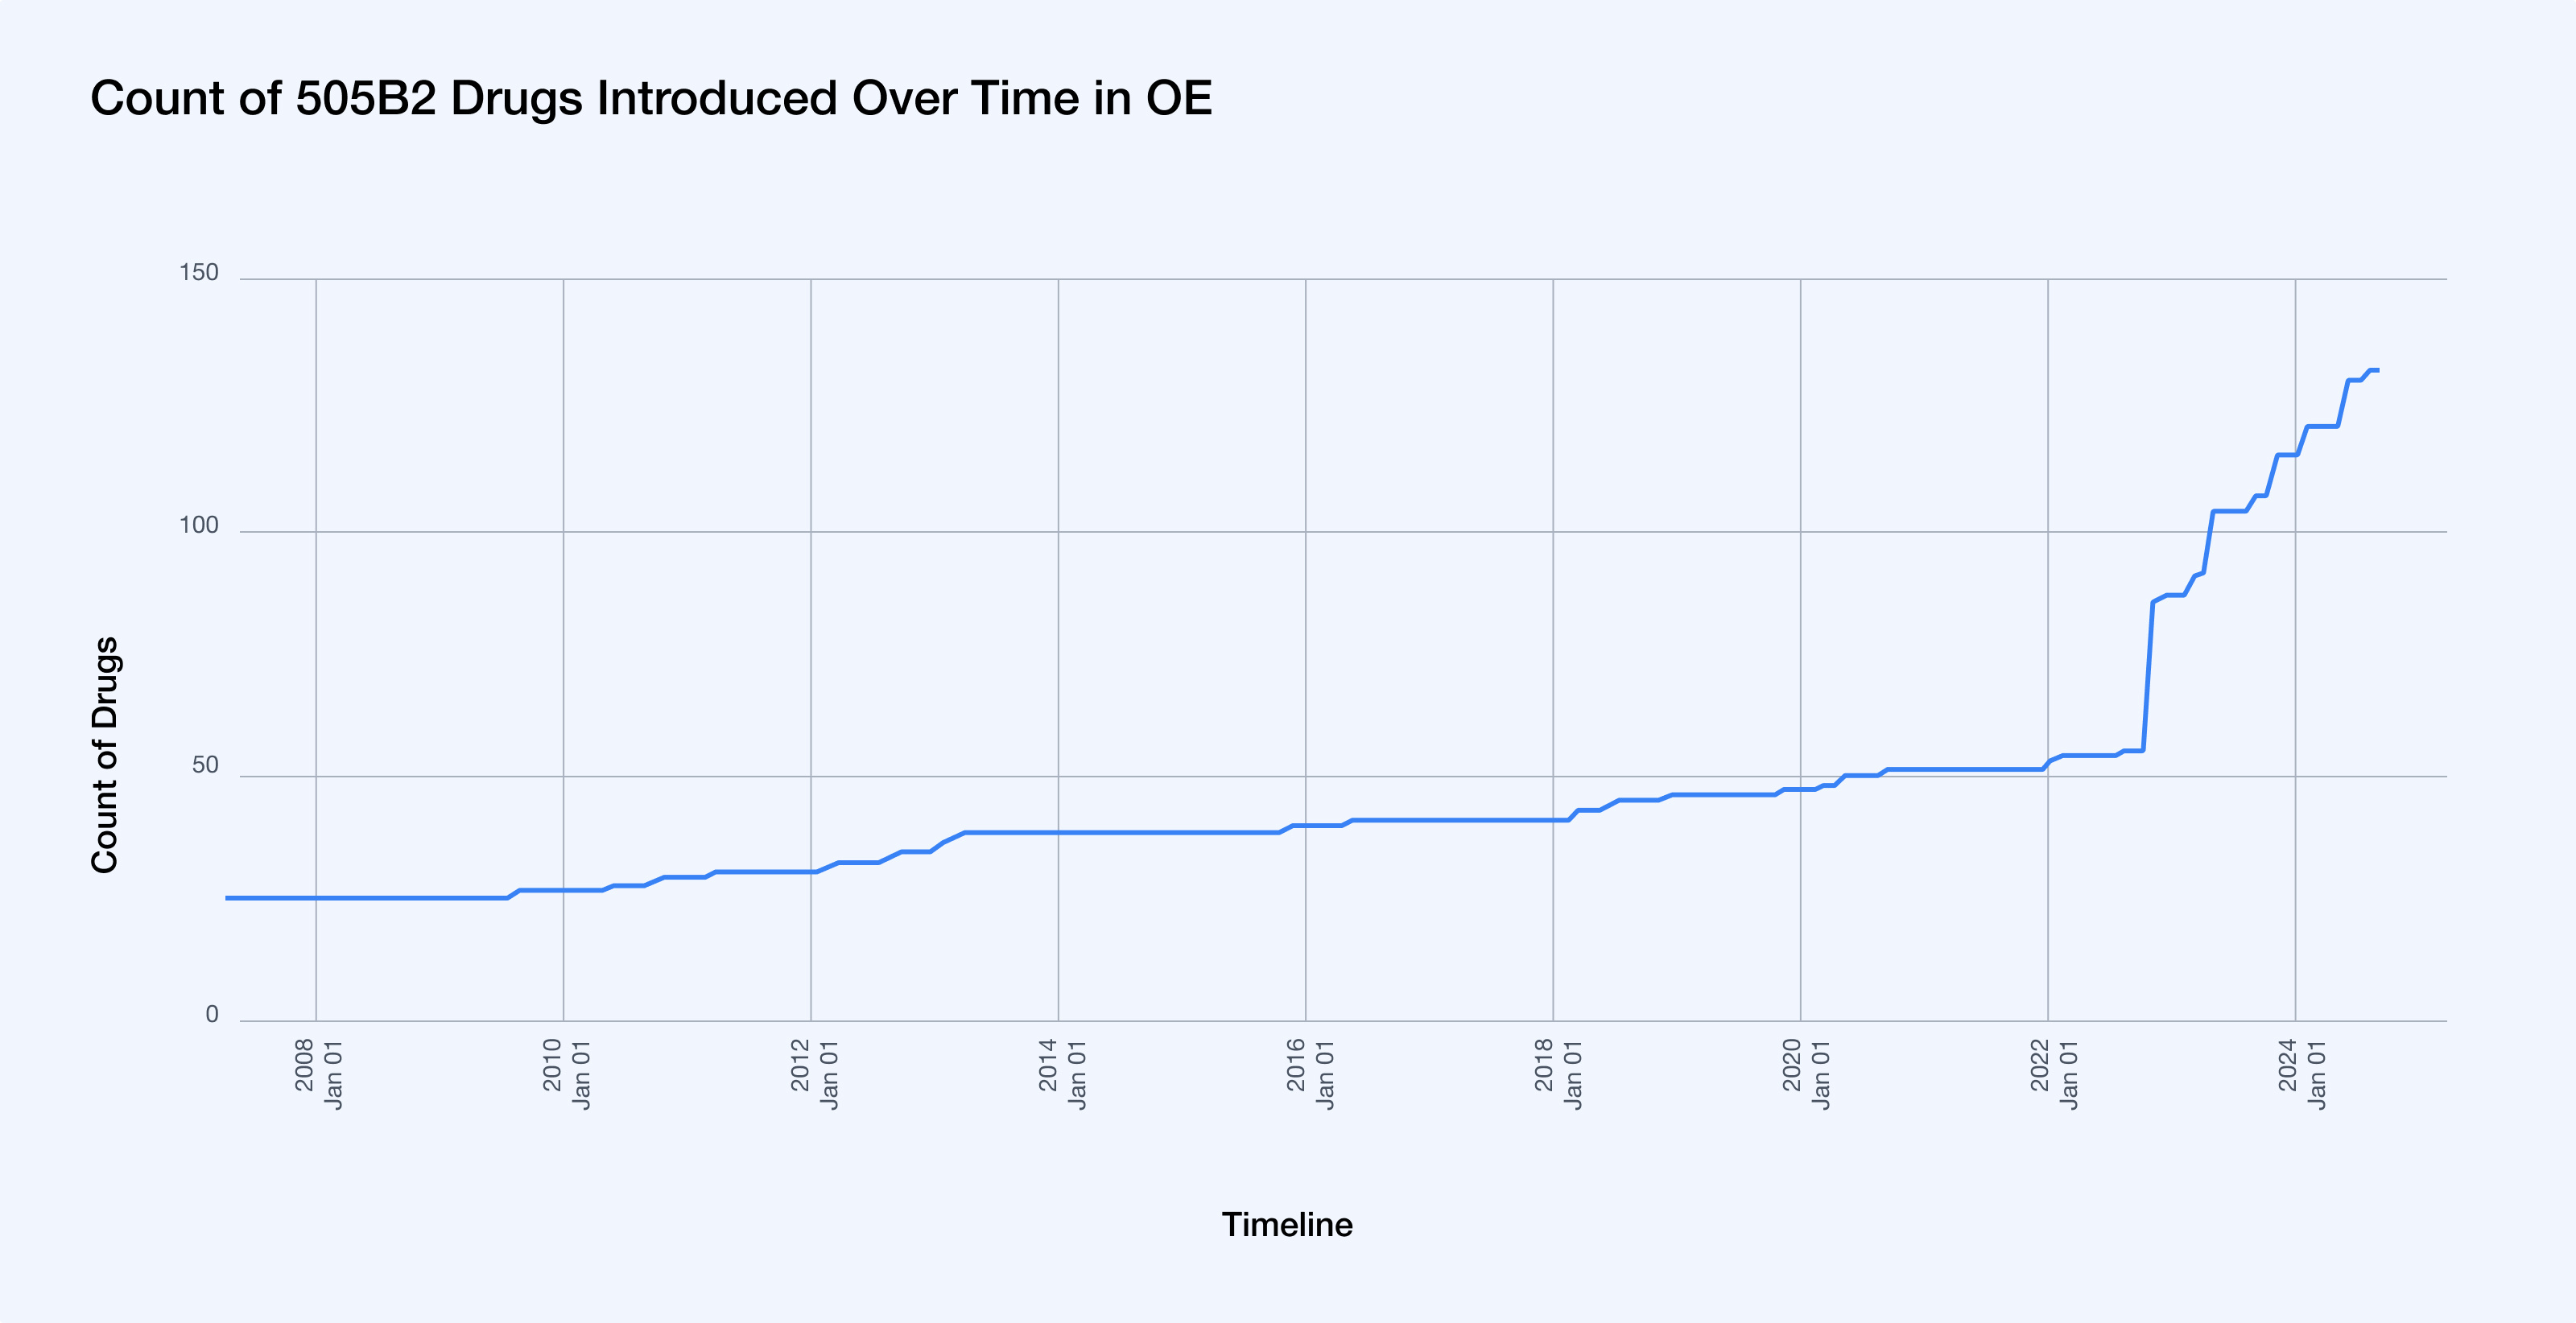Click the steep late-2022 jump in the line
Screen dimensions: 2576x1323
(2148, 676)
